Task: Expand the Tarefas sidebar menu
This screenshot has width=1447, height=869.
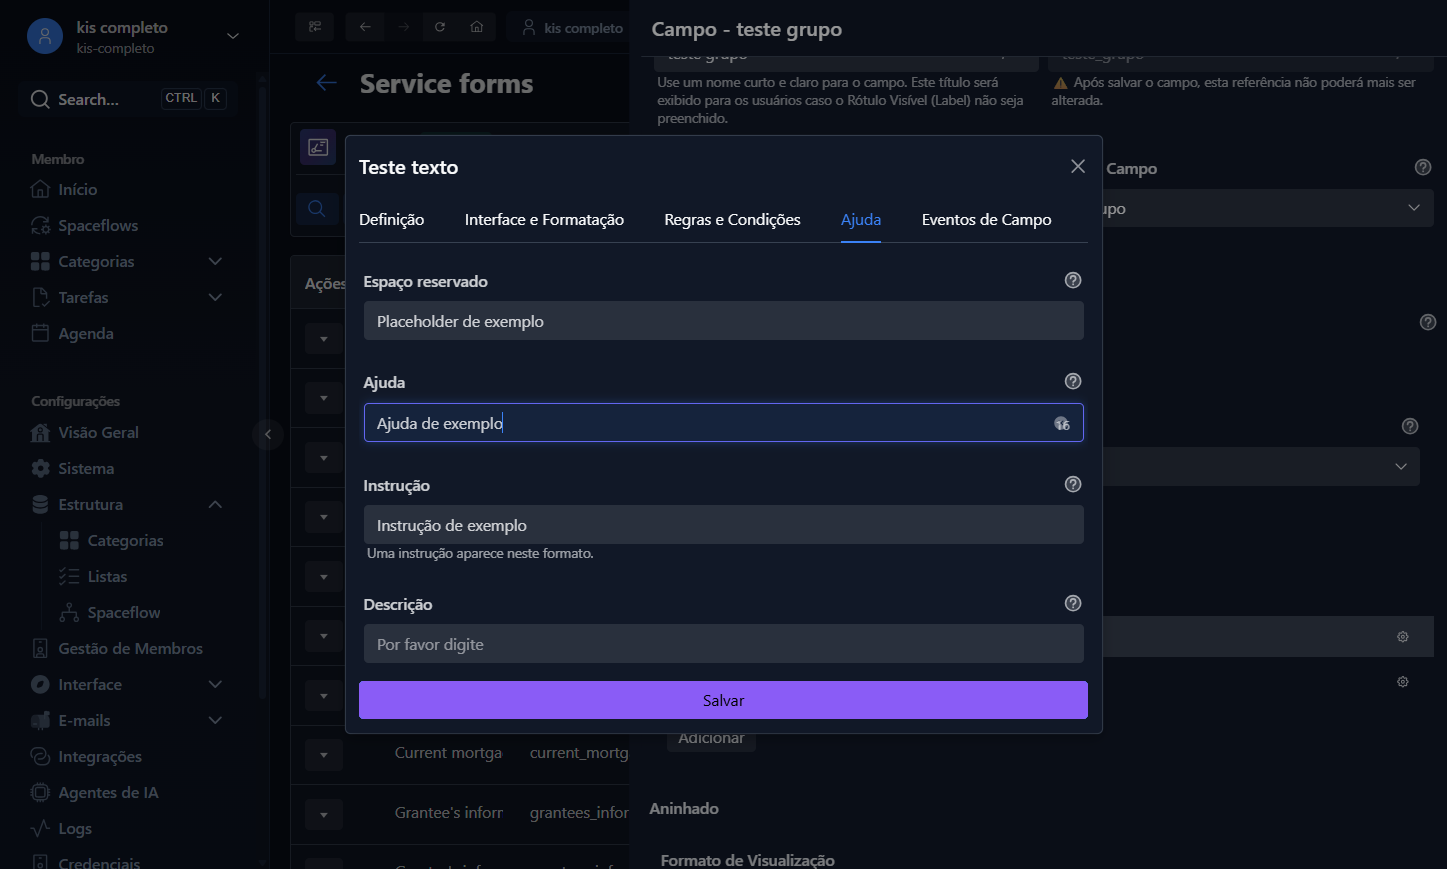Action: [215, 297]
